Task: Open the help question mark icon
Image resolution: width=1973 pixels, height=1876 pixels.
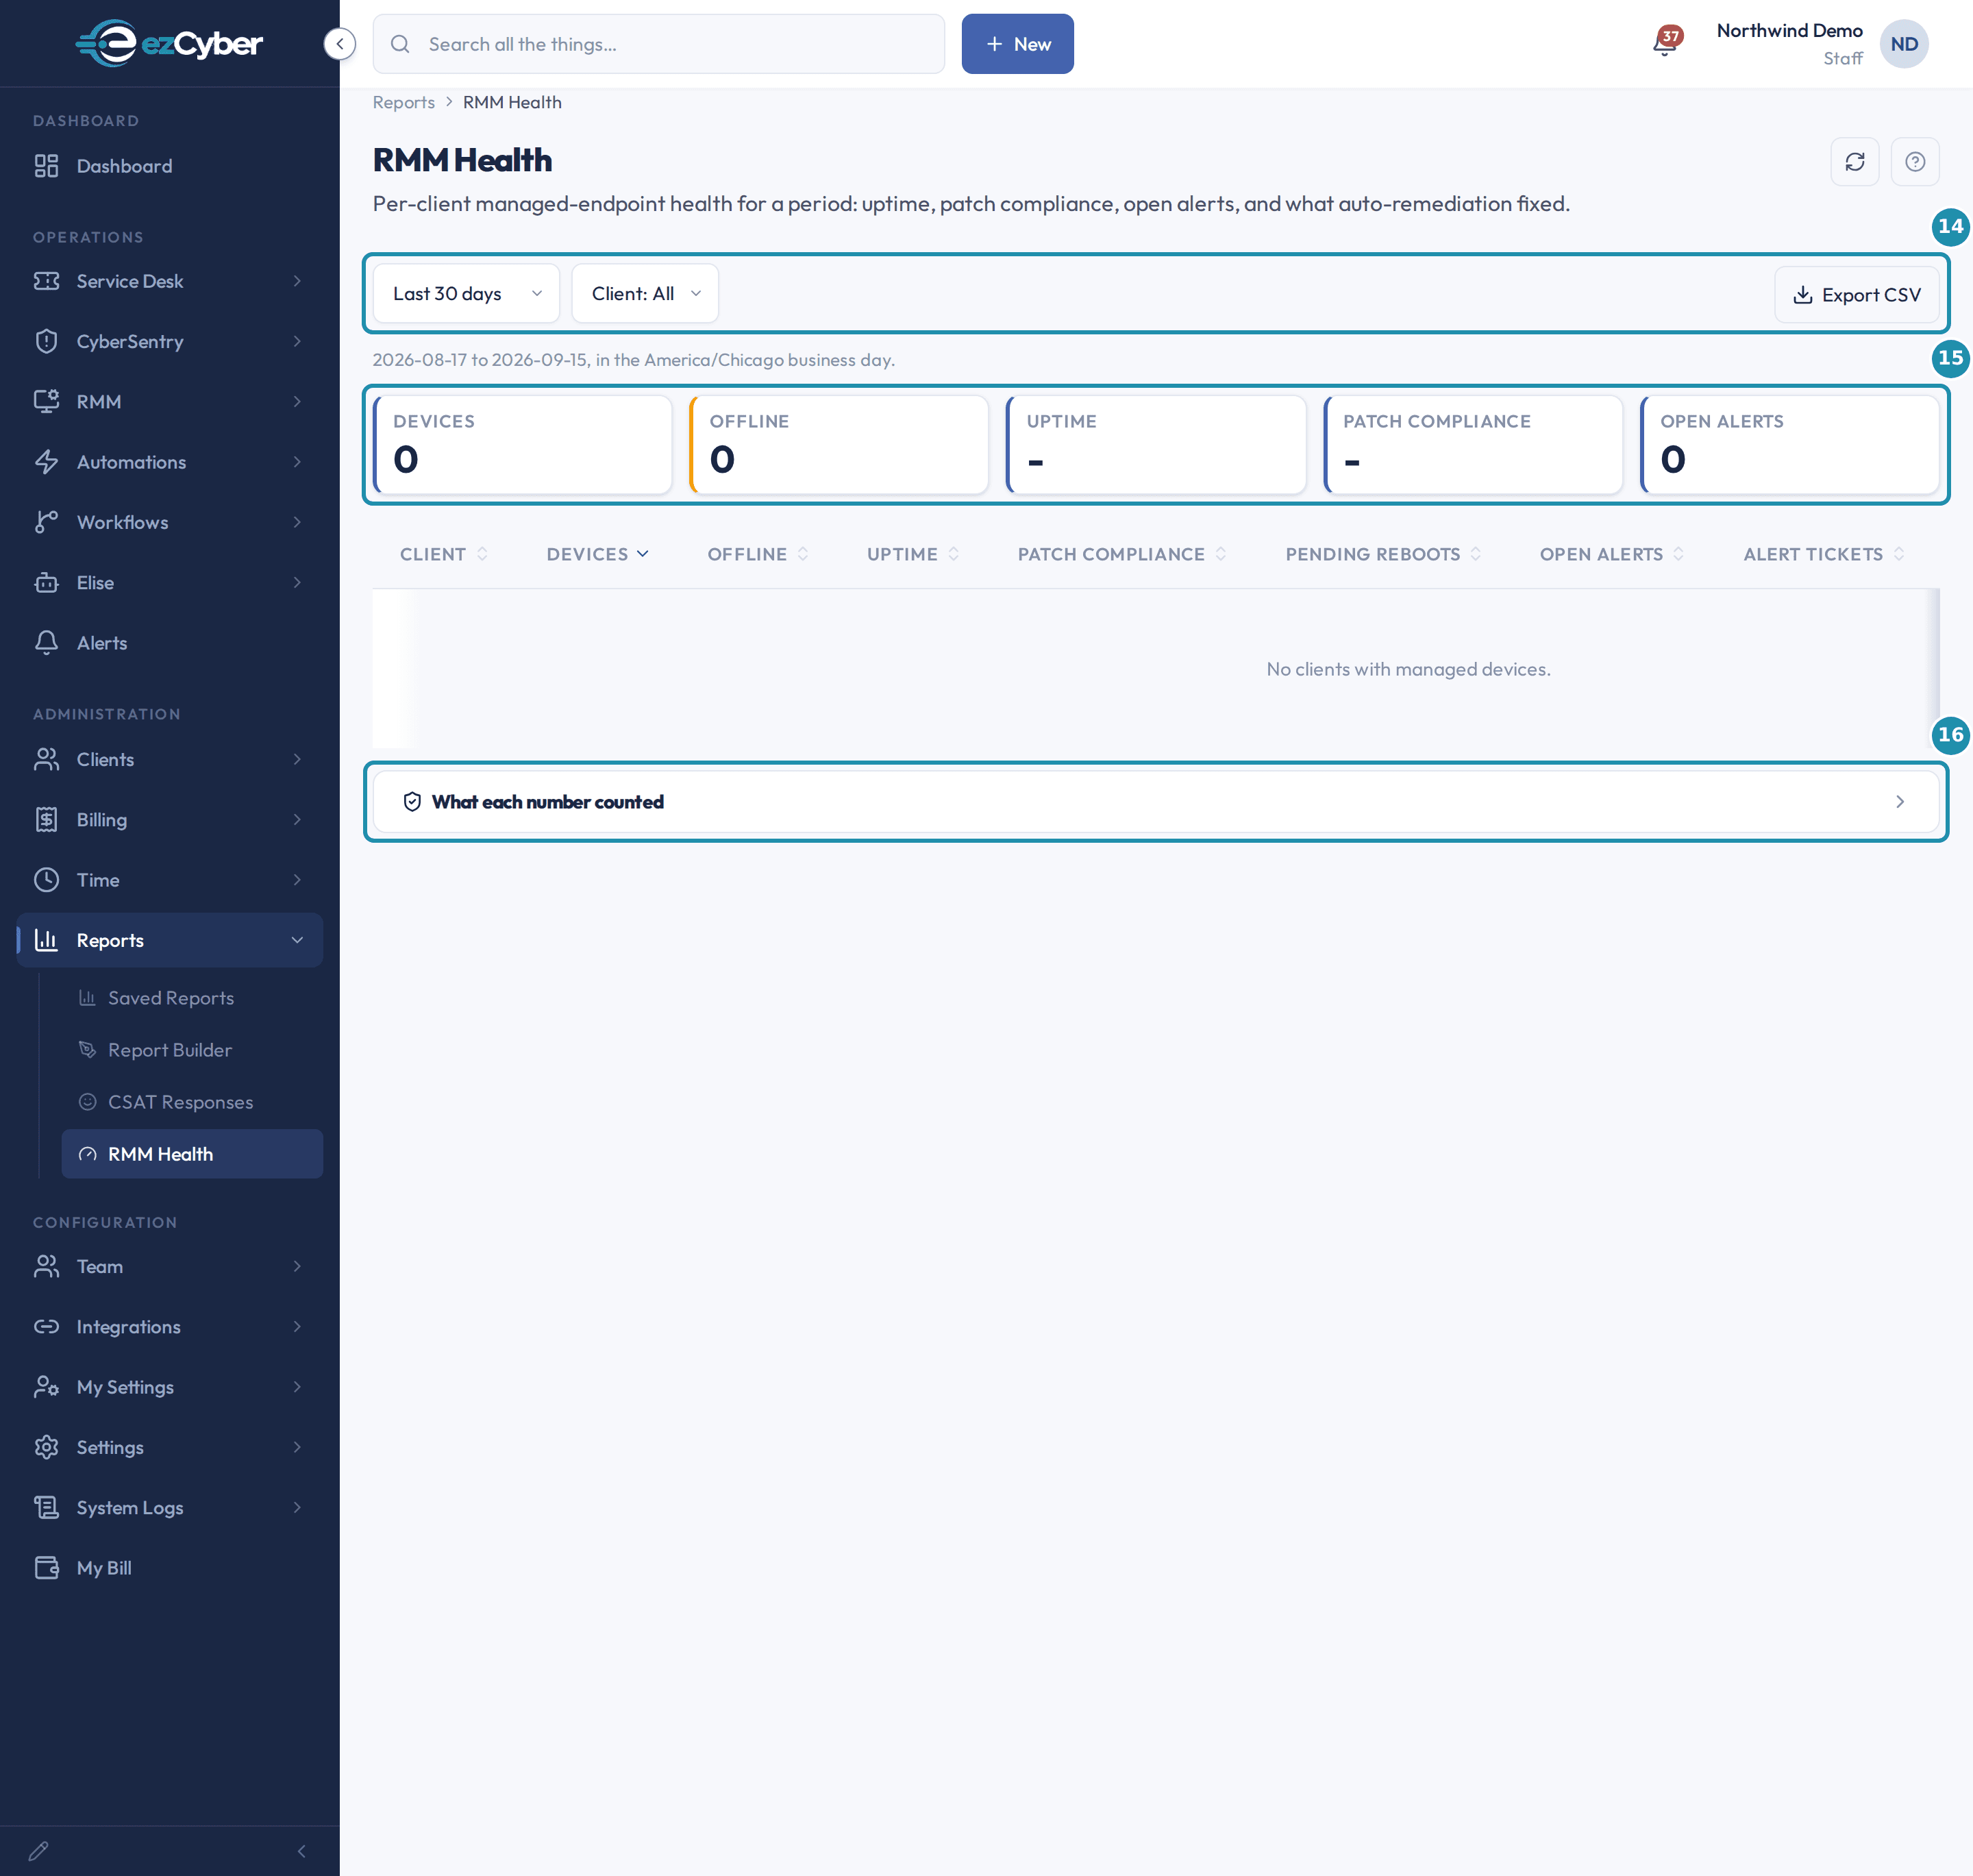Action: (1914, 162)
